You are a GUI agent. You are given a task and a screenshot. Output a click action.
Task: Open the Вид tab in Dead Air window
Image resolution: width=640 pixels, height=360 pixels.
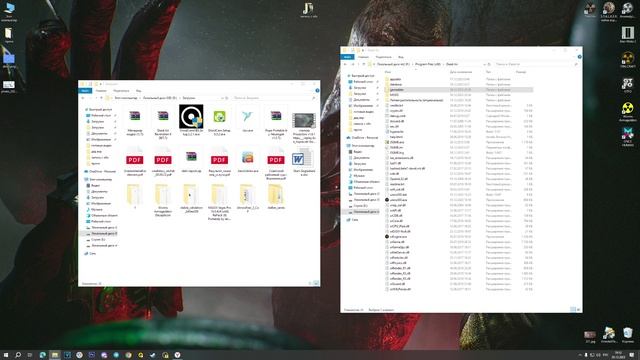coord(401,57)
